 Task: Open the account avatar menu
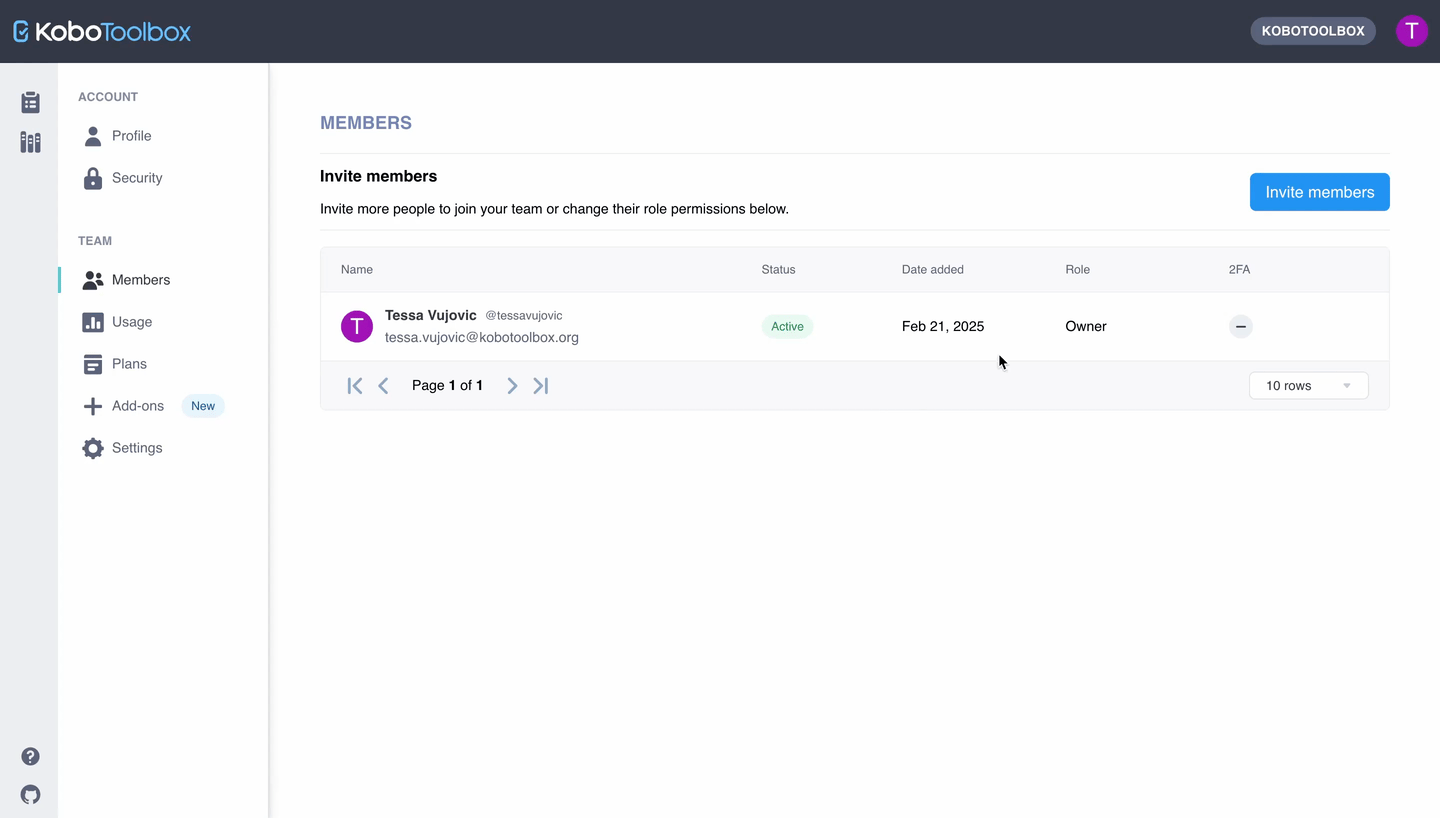click(x=1411, y=31)
